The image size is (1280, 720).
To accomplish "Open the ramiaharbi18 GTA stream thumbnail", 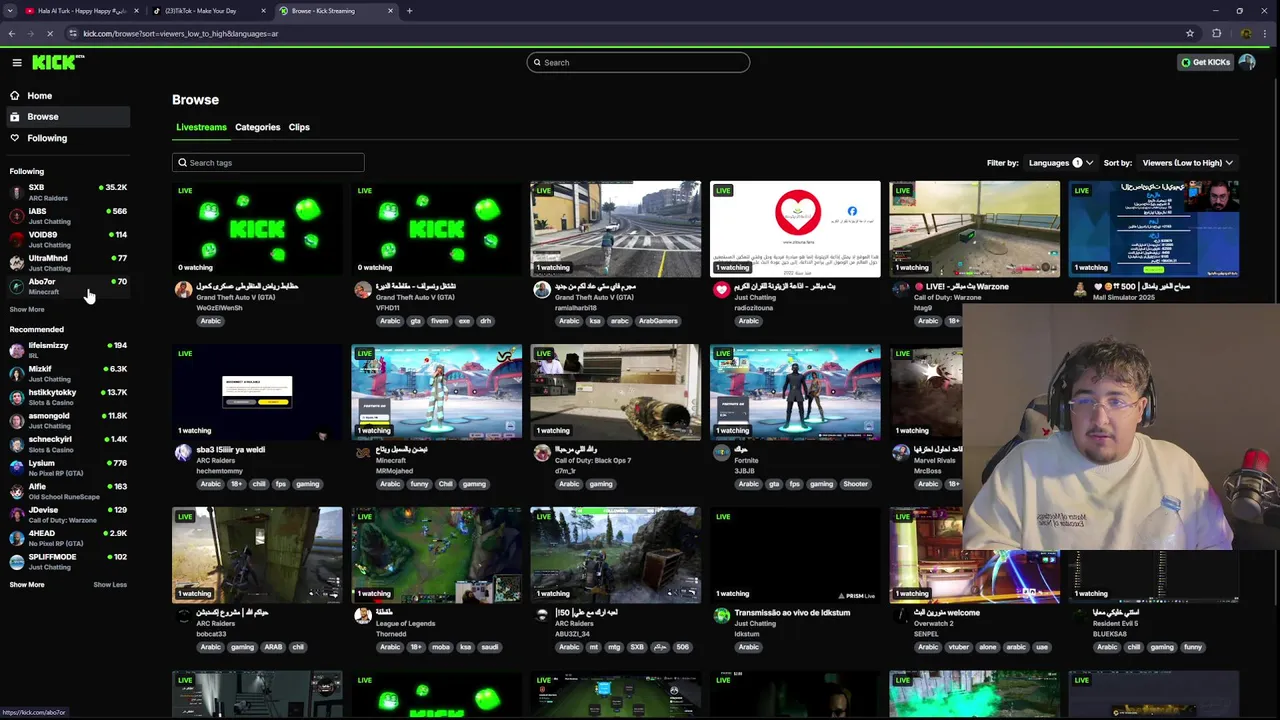I will click(616, 229).
